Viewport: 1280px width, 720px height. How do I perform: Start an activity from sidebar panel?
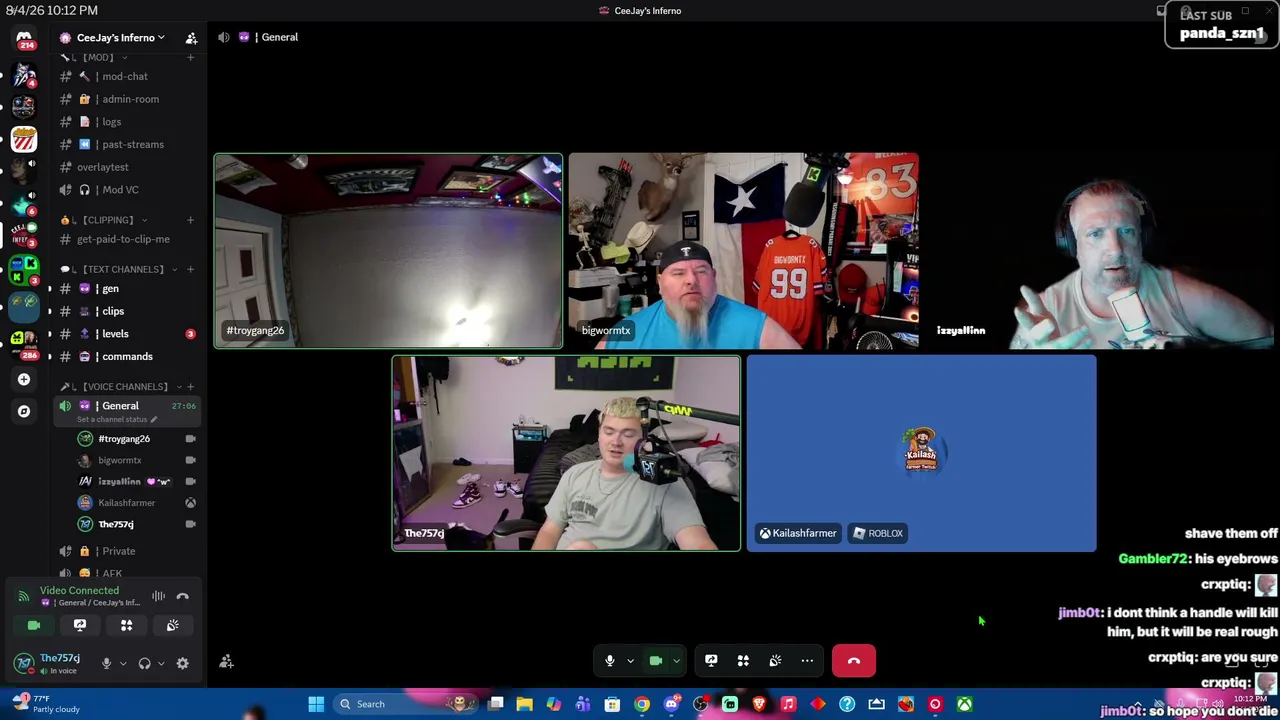click(126, 625)
